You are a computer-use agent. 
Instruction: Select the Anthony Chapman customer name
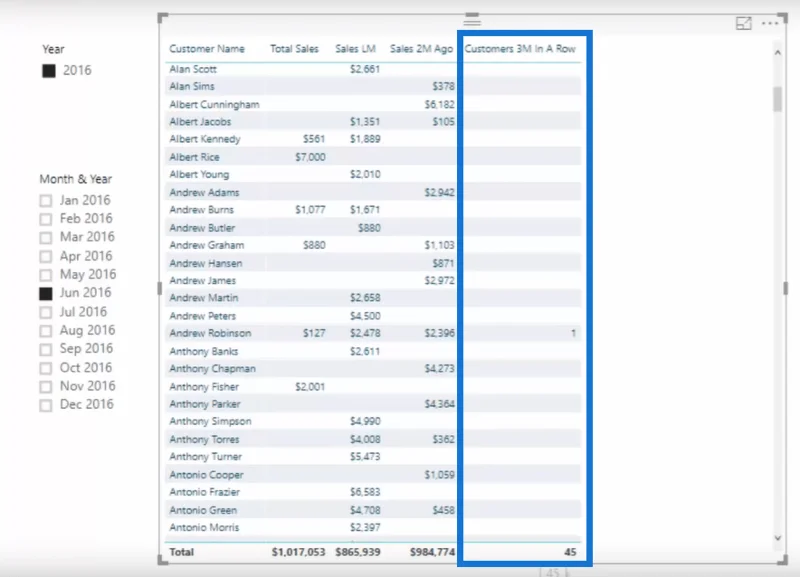[x=212, y=368]
